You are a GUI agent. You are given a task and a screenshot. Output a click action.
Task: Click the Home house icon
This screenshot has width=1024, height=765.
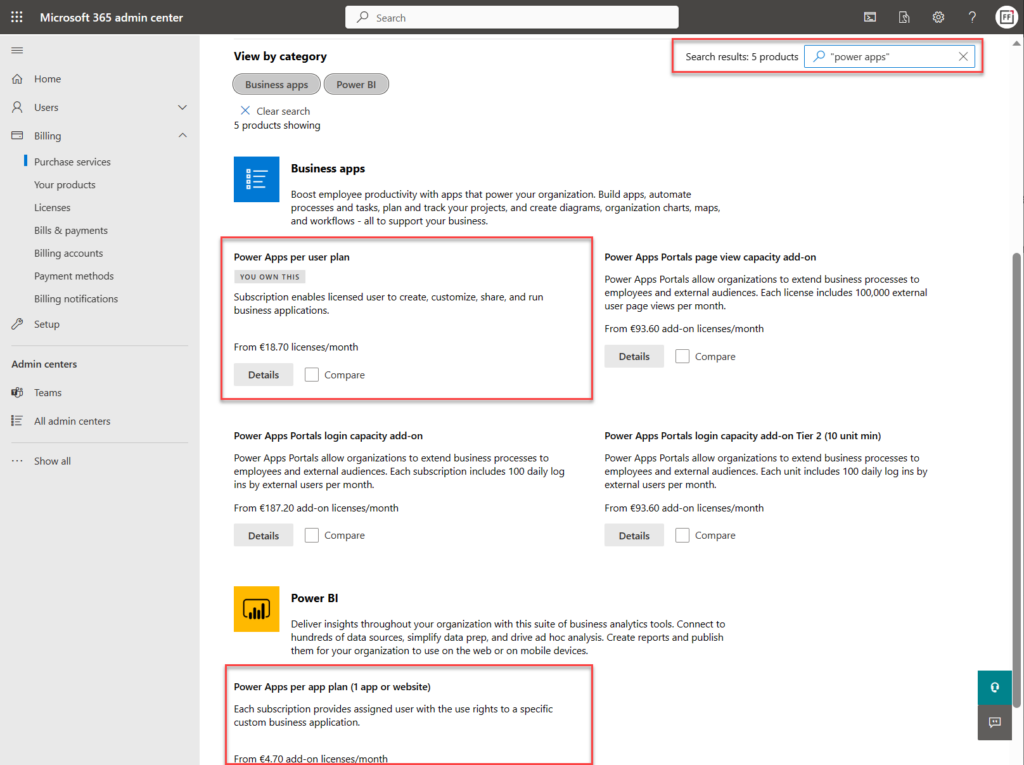pos(17,78)
